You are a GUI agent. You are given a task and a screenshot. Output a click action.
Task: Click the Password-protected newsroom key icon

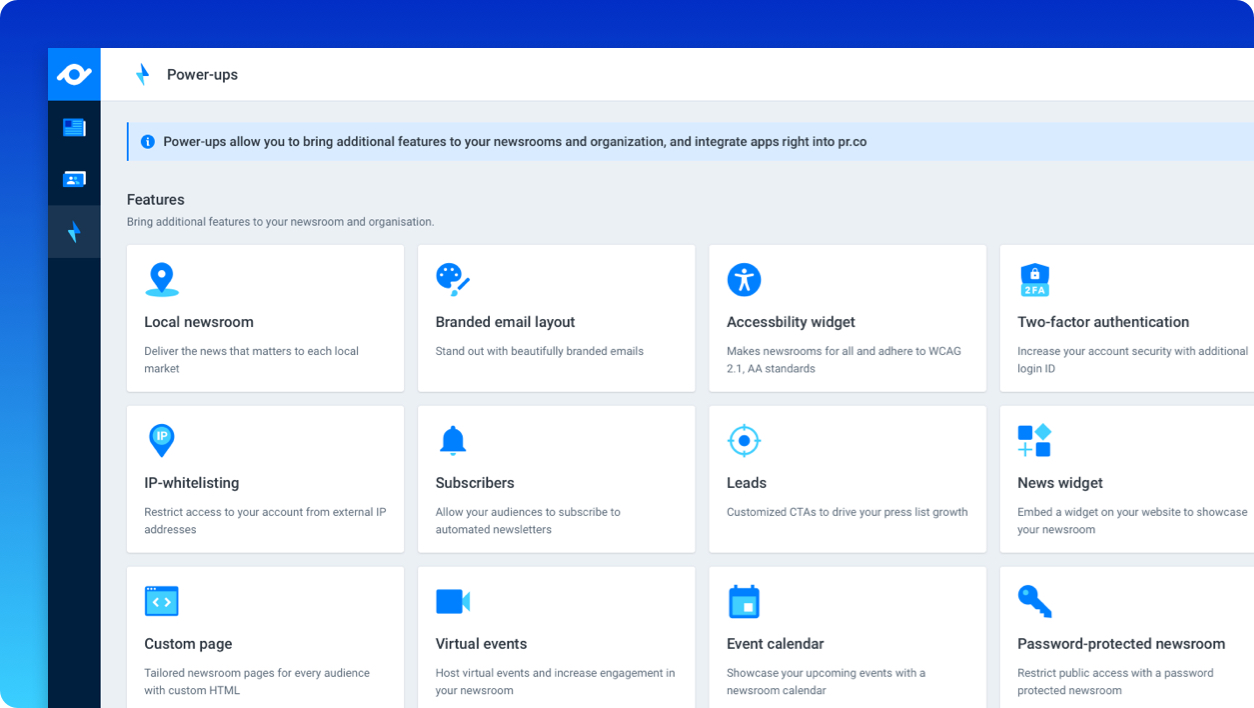click(1034, 601)
